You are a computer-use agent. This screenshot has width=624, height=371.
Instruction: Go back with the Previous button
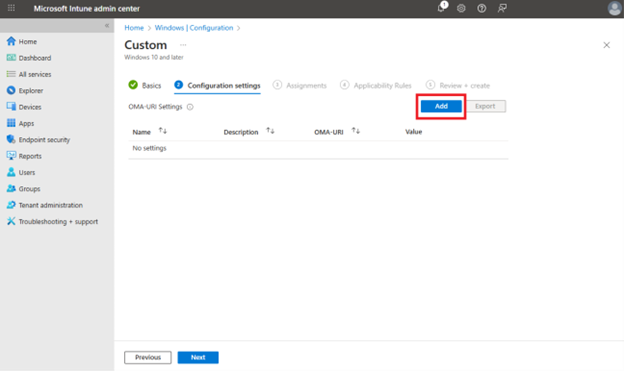148,357
